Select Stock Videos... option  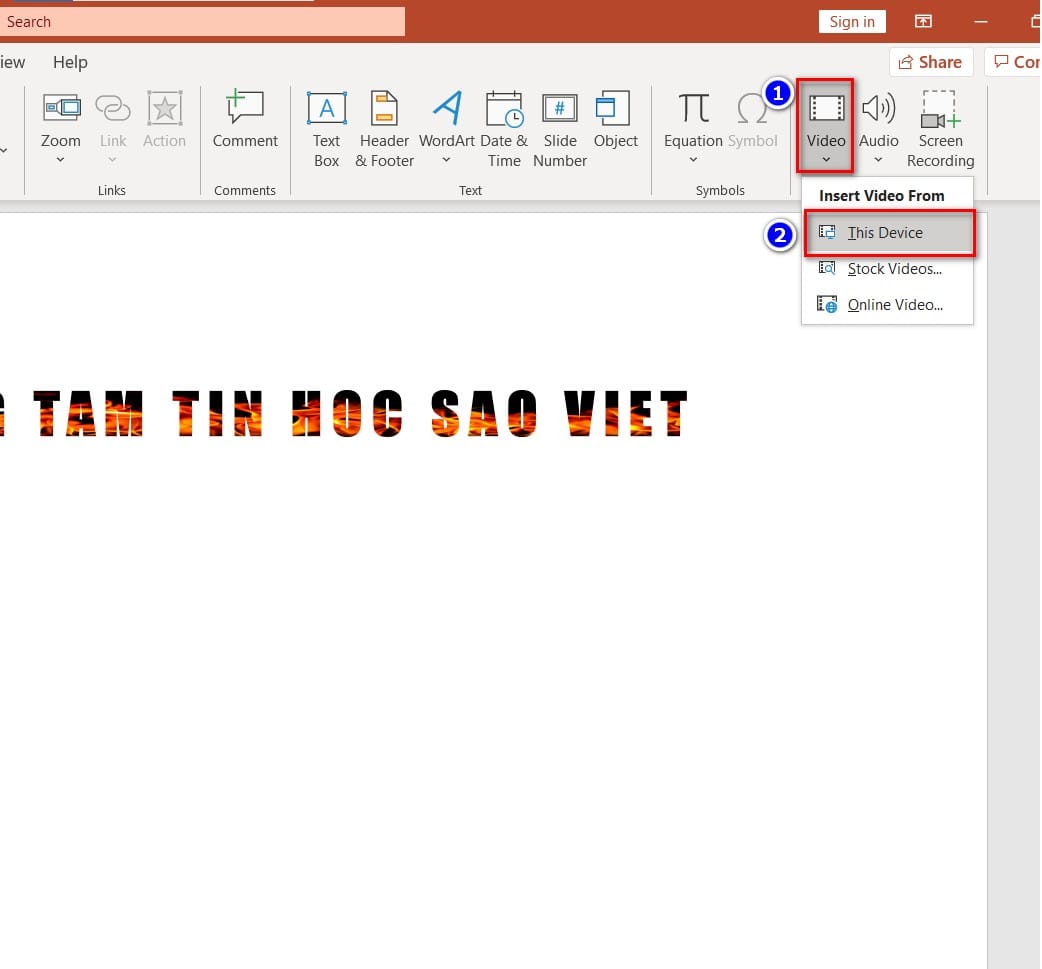point(888,269)
